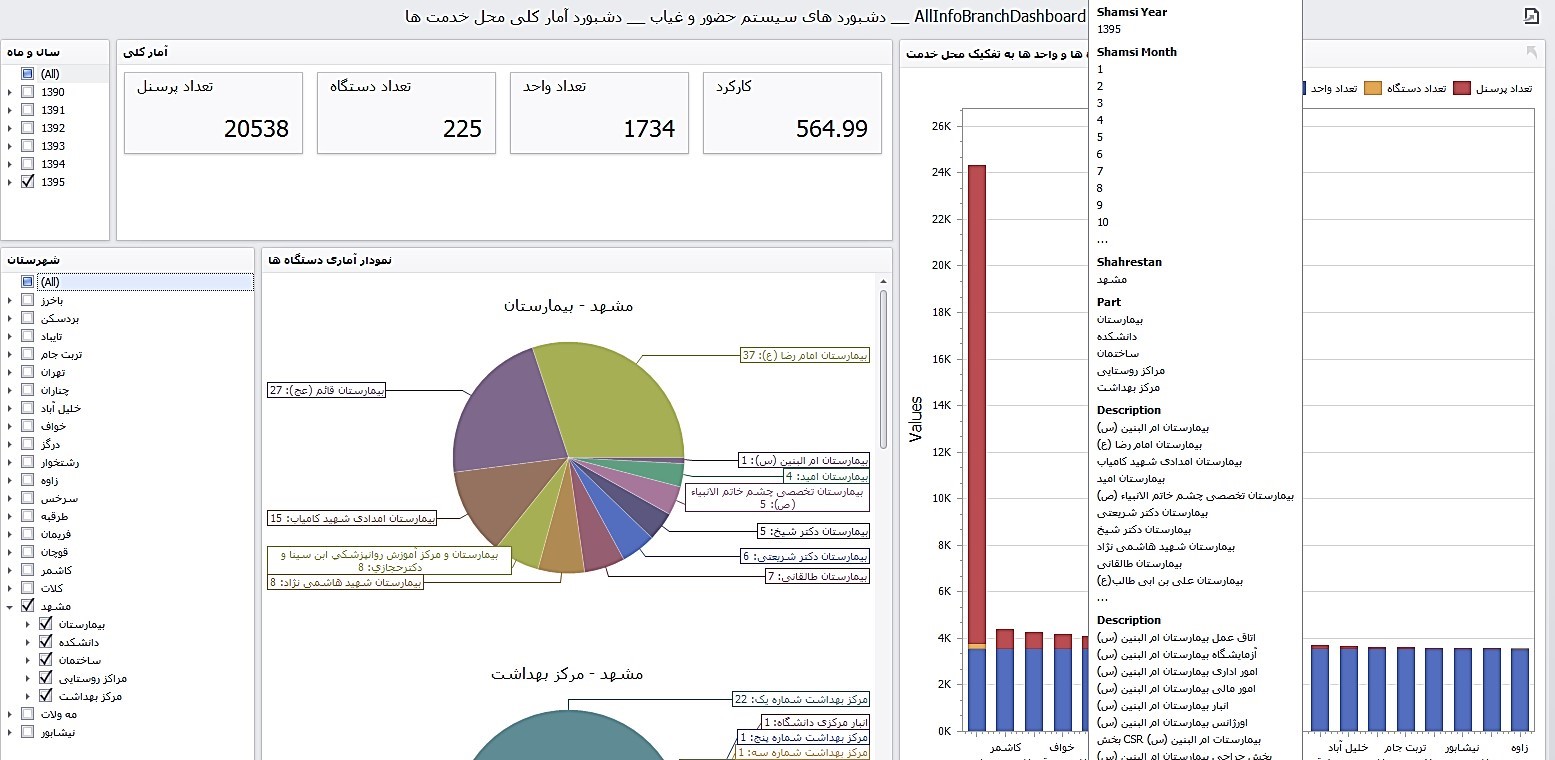Uncheck بیمارستان under مشهد
Viewport: 1555px width, 760px height.
pyautogui.click(x=45, y=624)
